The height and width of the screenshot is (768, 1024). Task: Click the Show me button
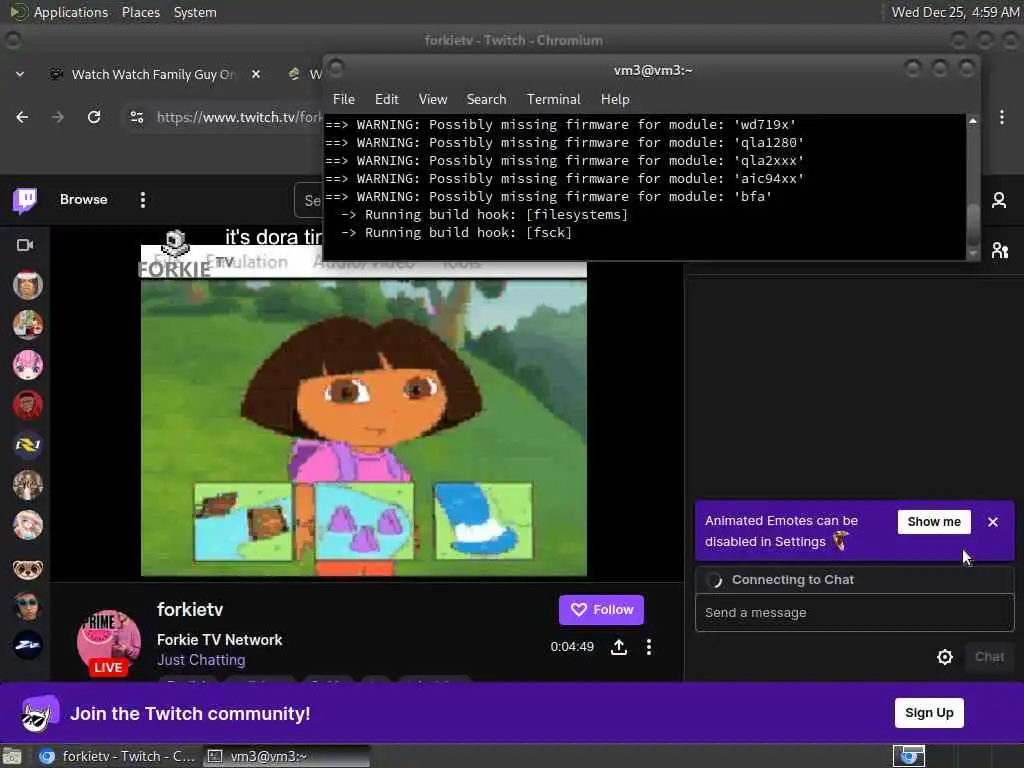tap(934, 522)
